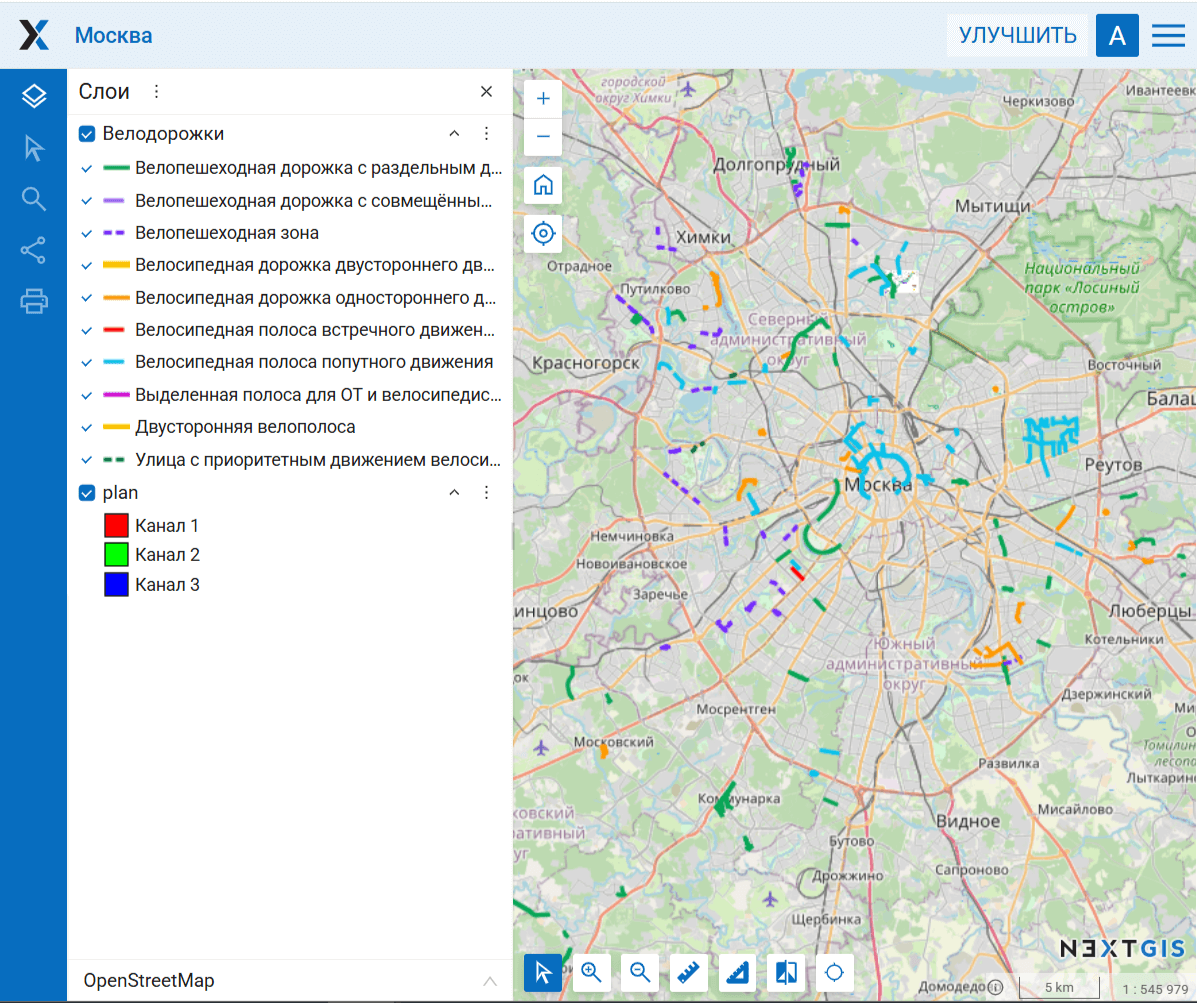Viewport: 1197px width, 1003px height.
Task: Enable the map swipe compare tool
Action: [x=786, y=972]
